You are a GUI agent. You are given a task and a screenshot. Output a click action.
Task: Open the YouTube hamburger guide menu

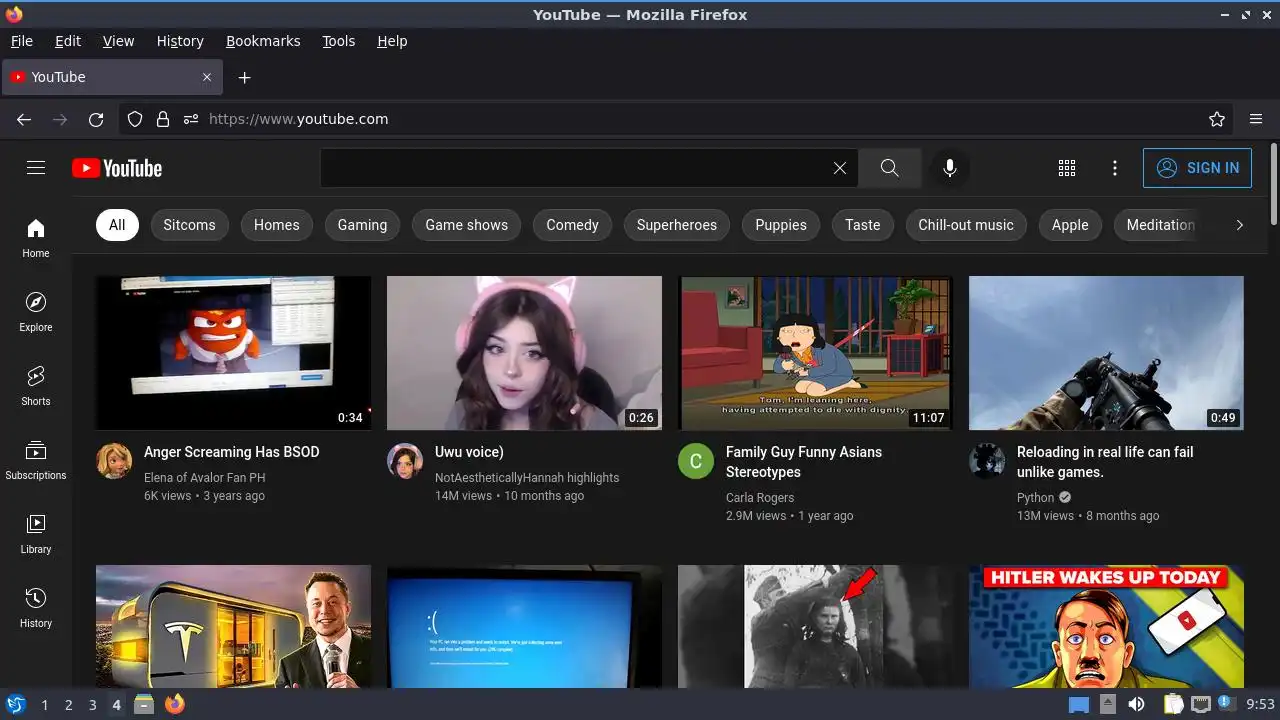point(36,168)
